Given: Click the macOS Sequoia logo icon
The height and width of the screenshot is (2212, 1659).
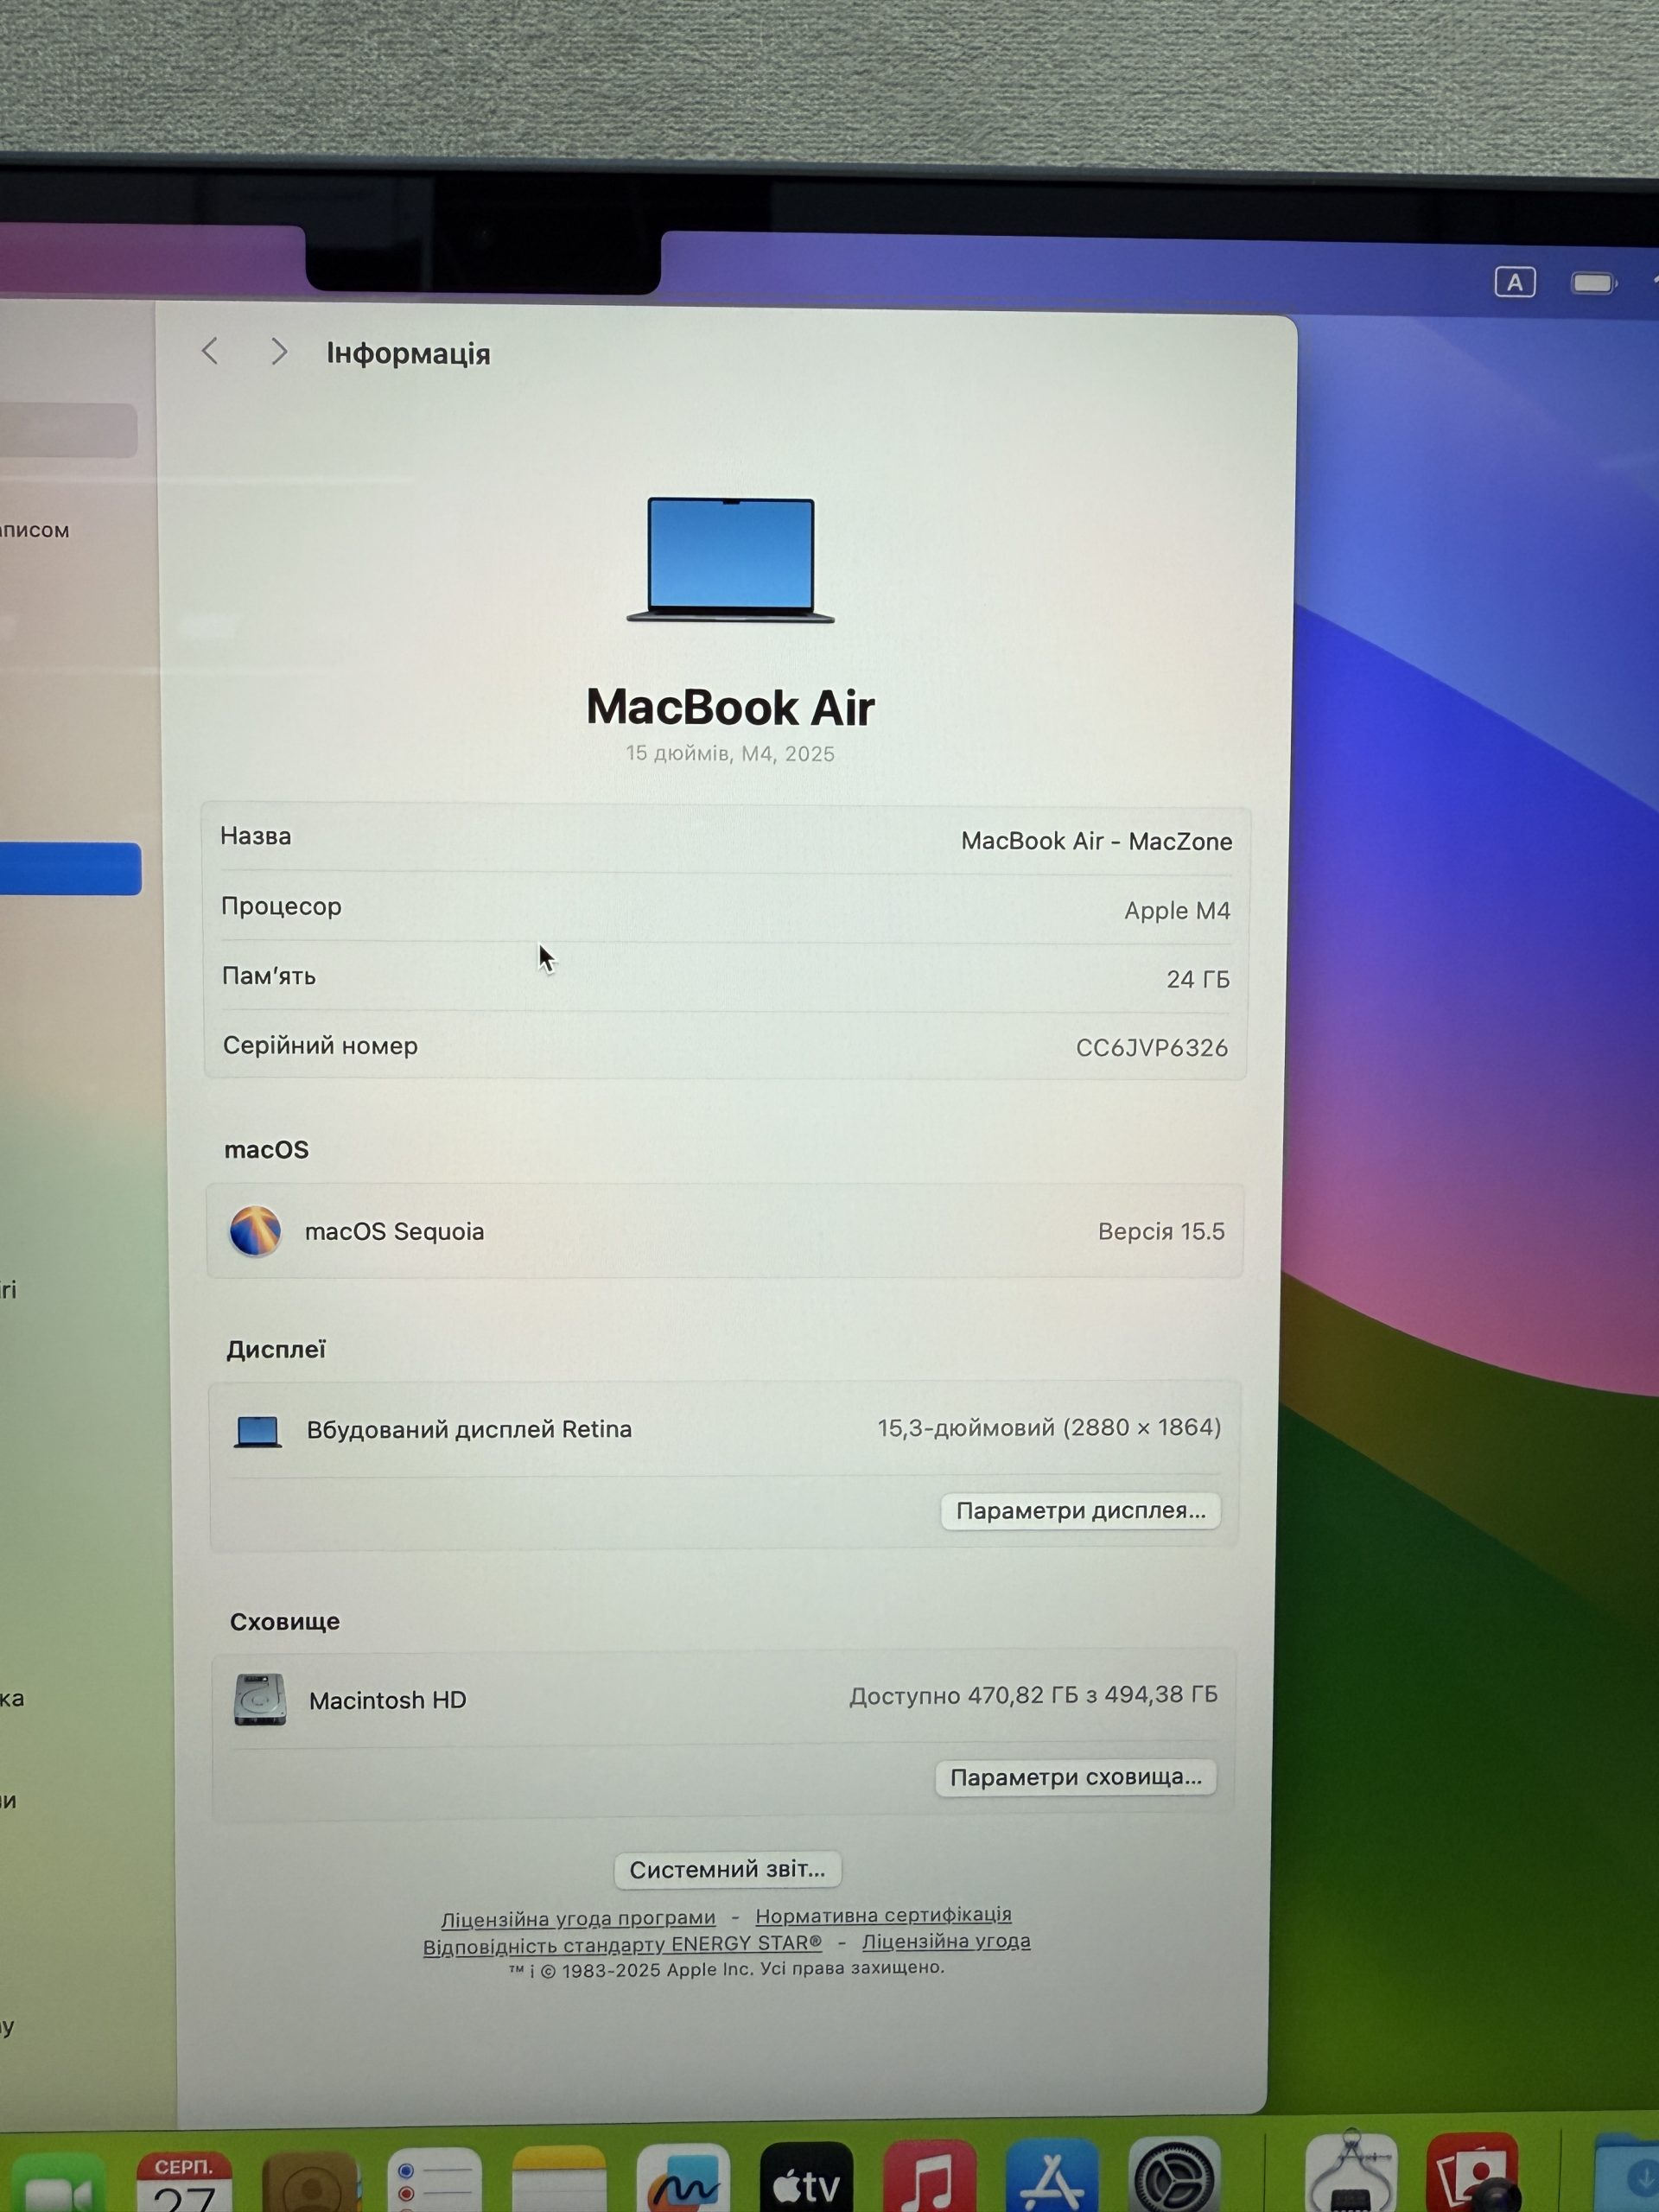Looking at the screenshot, I should point(255,1231).
